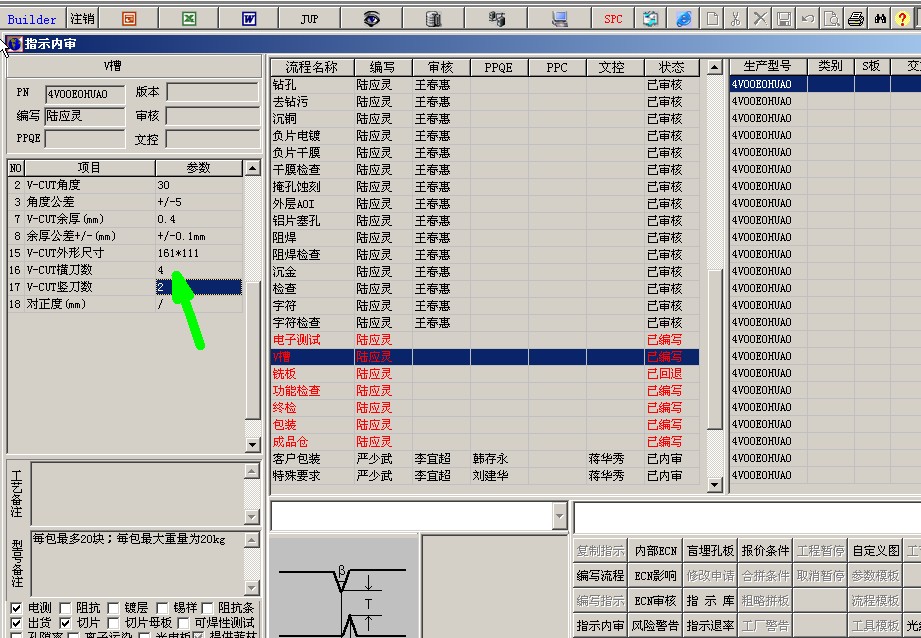
Task: Click the Excel export toolbar icon
Action: click(x=189, y=19)
